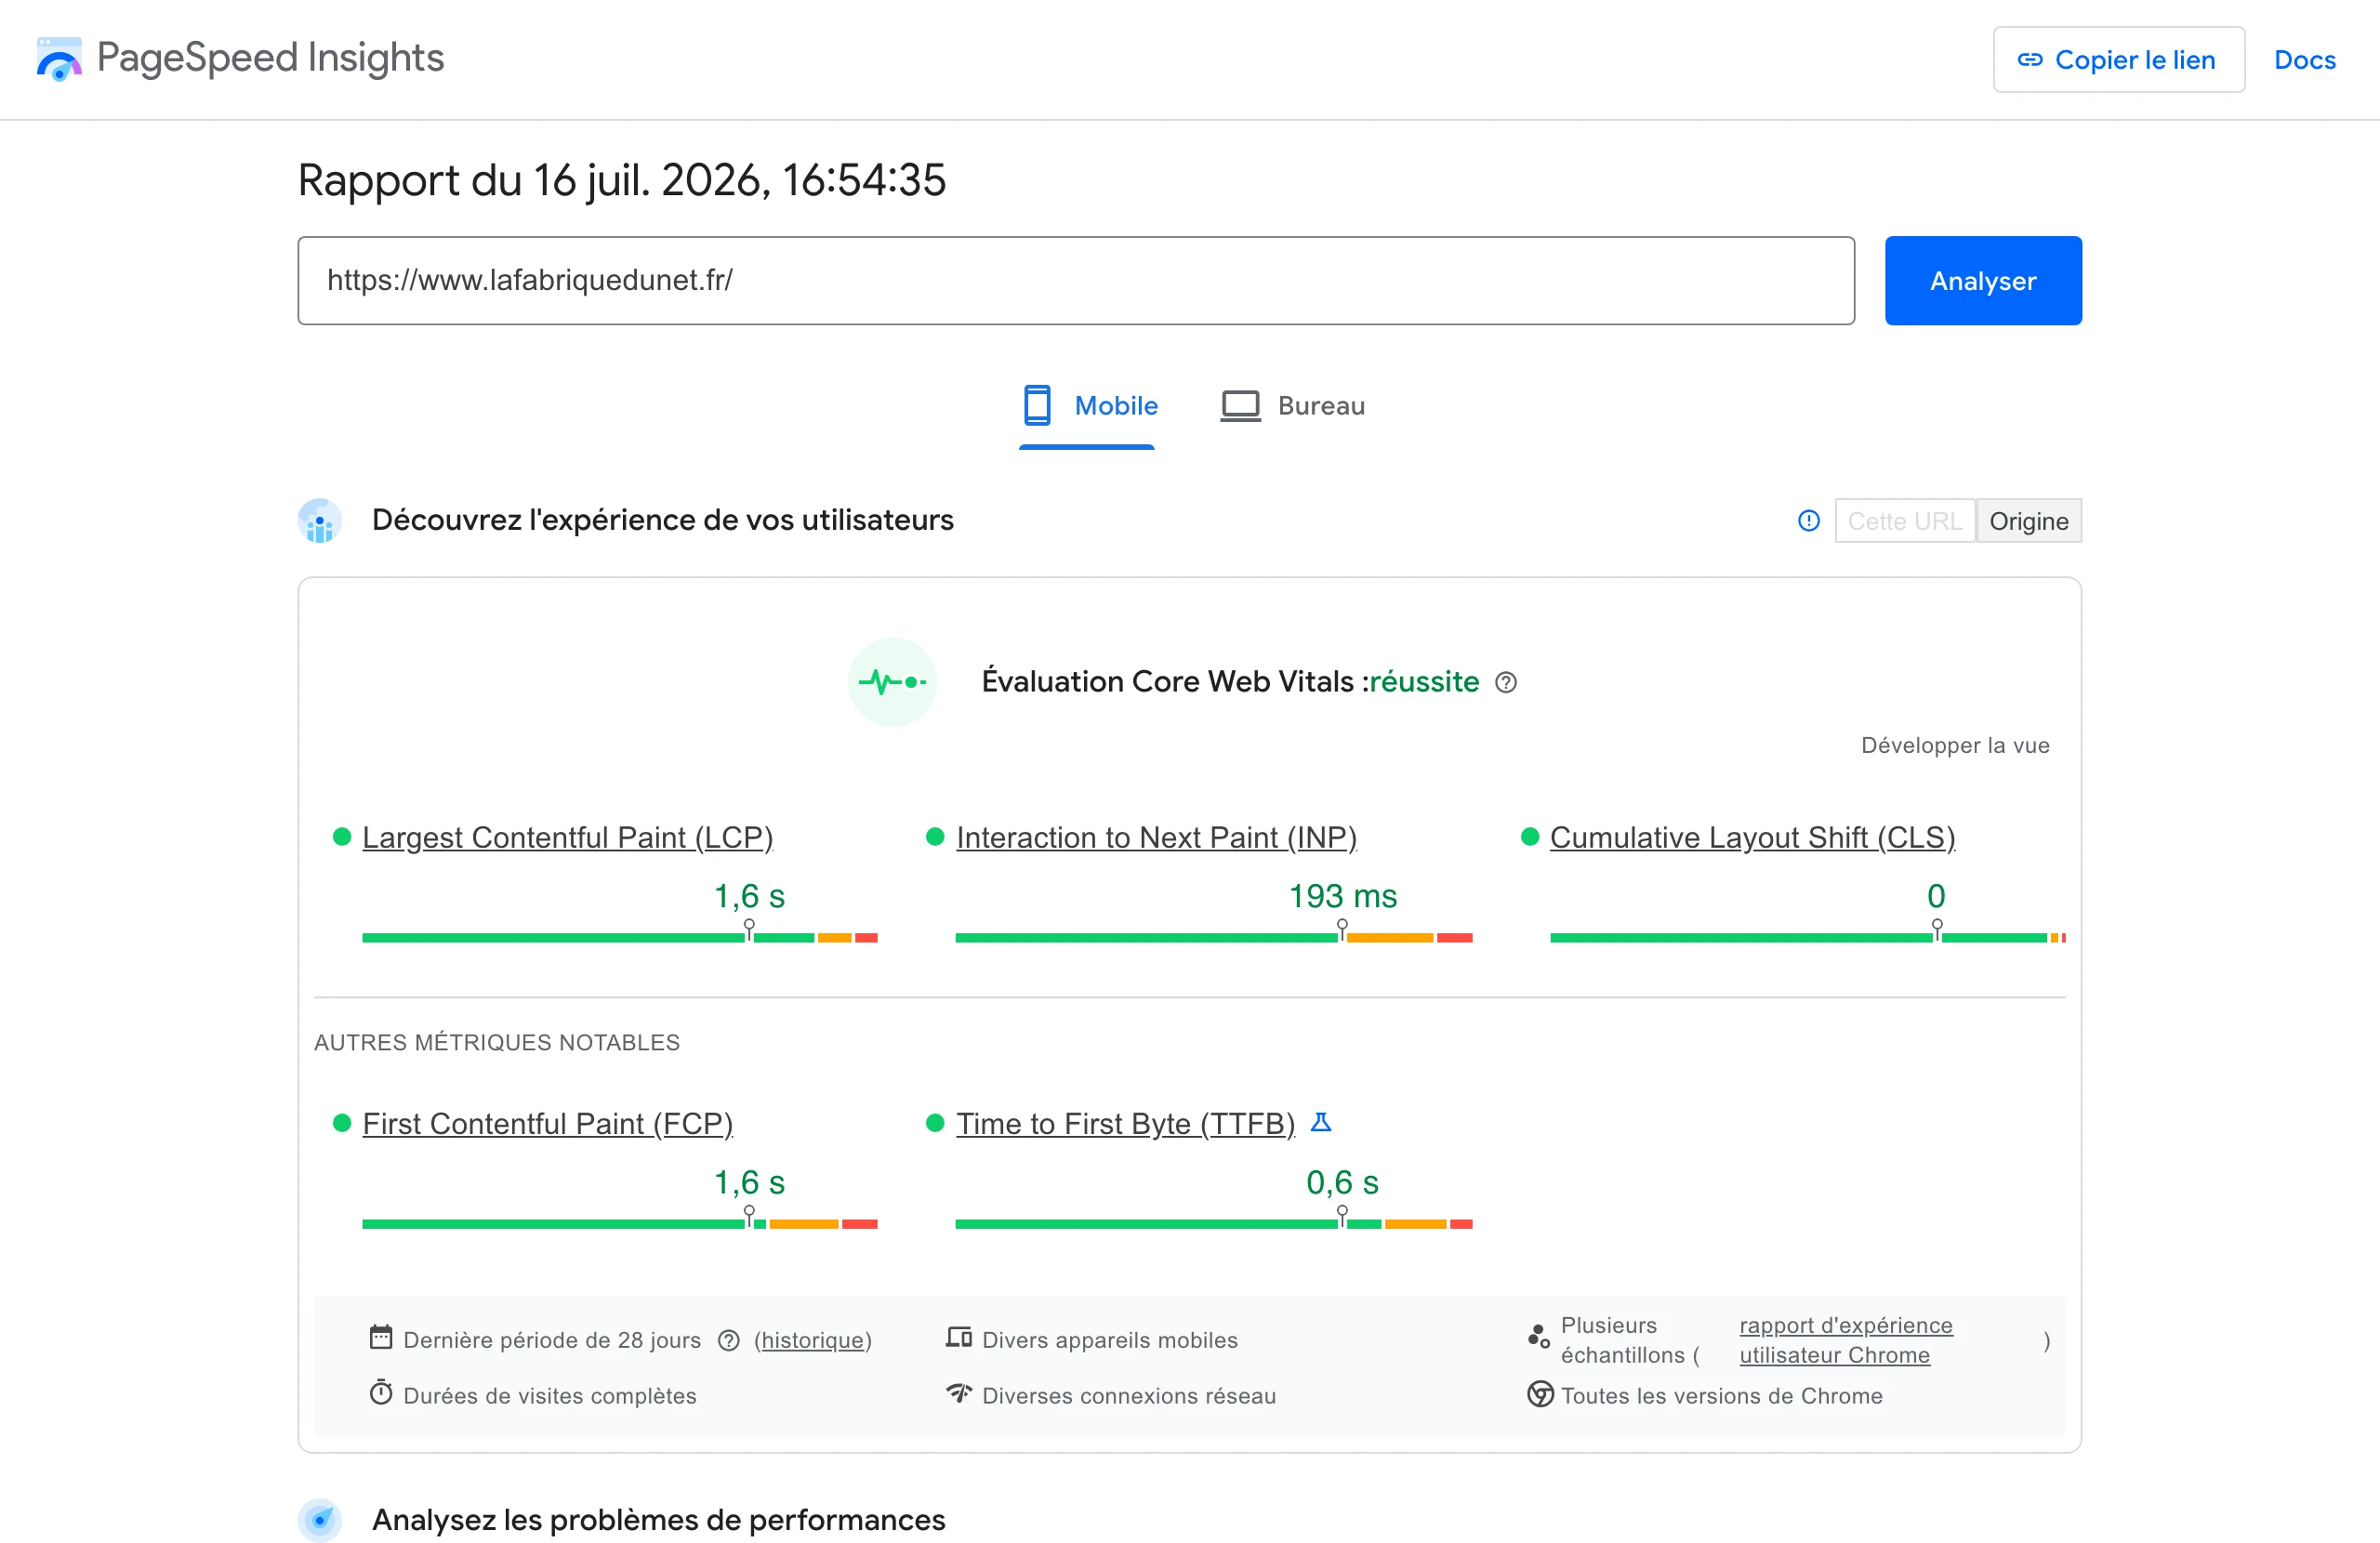2380x1543 pixels.
Task: Click the stopwatch icon for Durées de visites
Action: point(381,1393)
